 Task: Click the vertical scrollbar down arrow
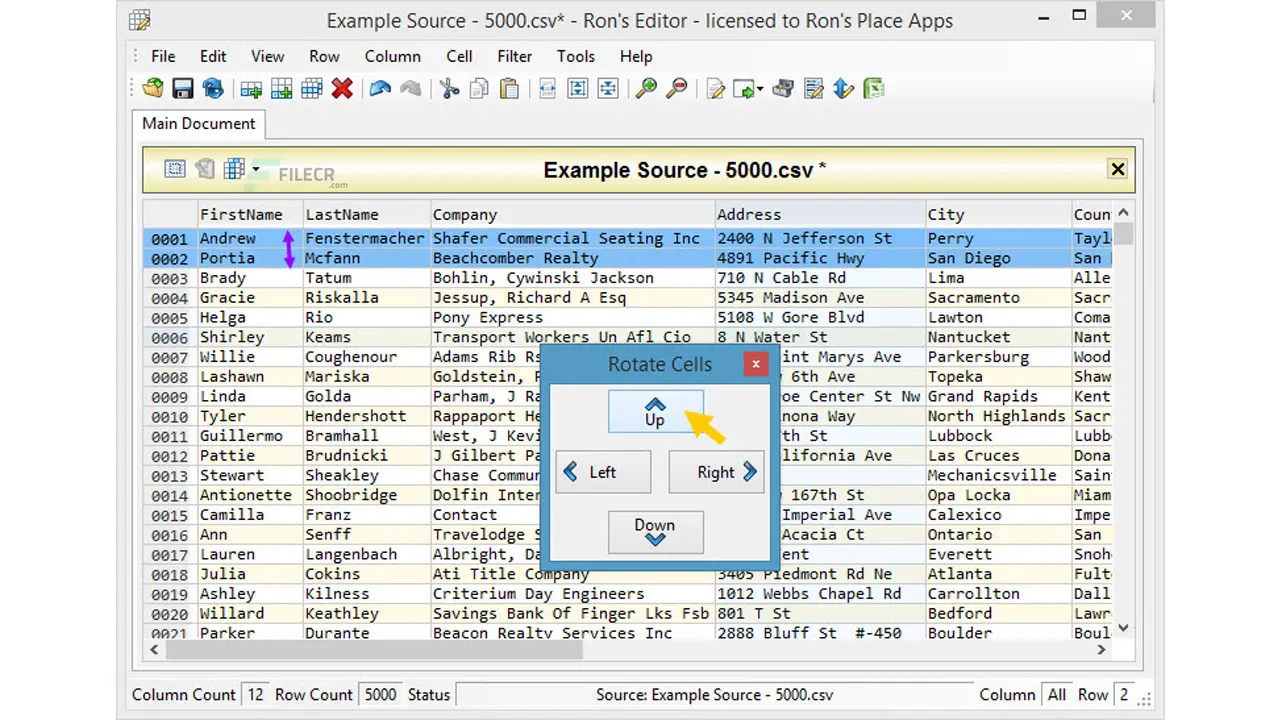(1123, 628)
